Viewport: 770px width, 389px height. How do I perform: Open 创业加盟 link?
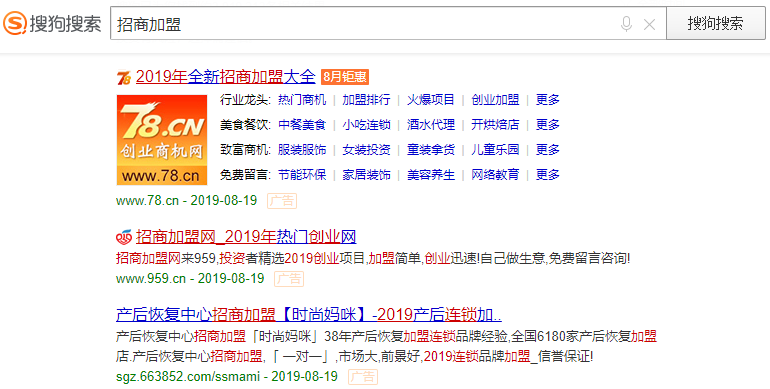495,100
